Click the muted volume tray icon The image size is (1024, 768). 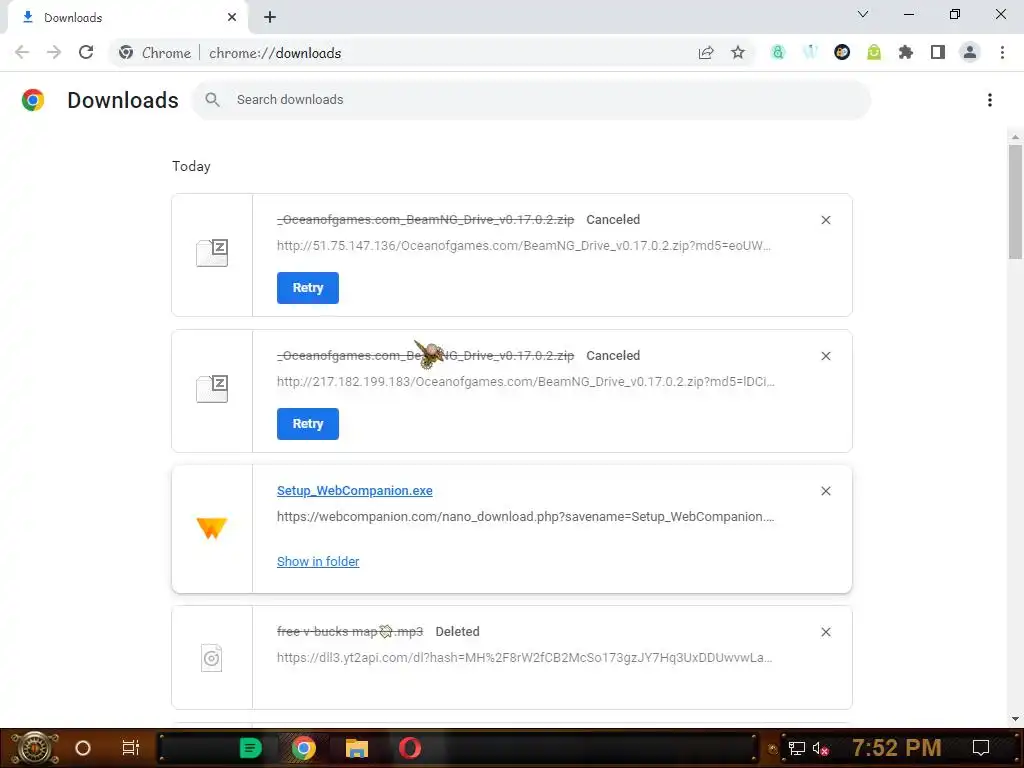[x=820, y=748]
